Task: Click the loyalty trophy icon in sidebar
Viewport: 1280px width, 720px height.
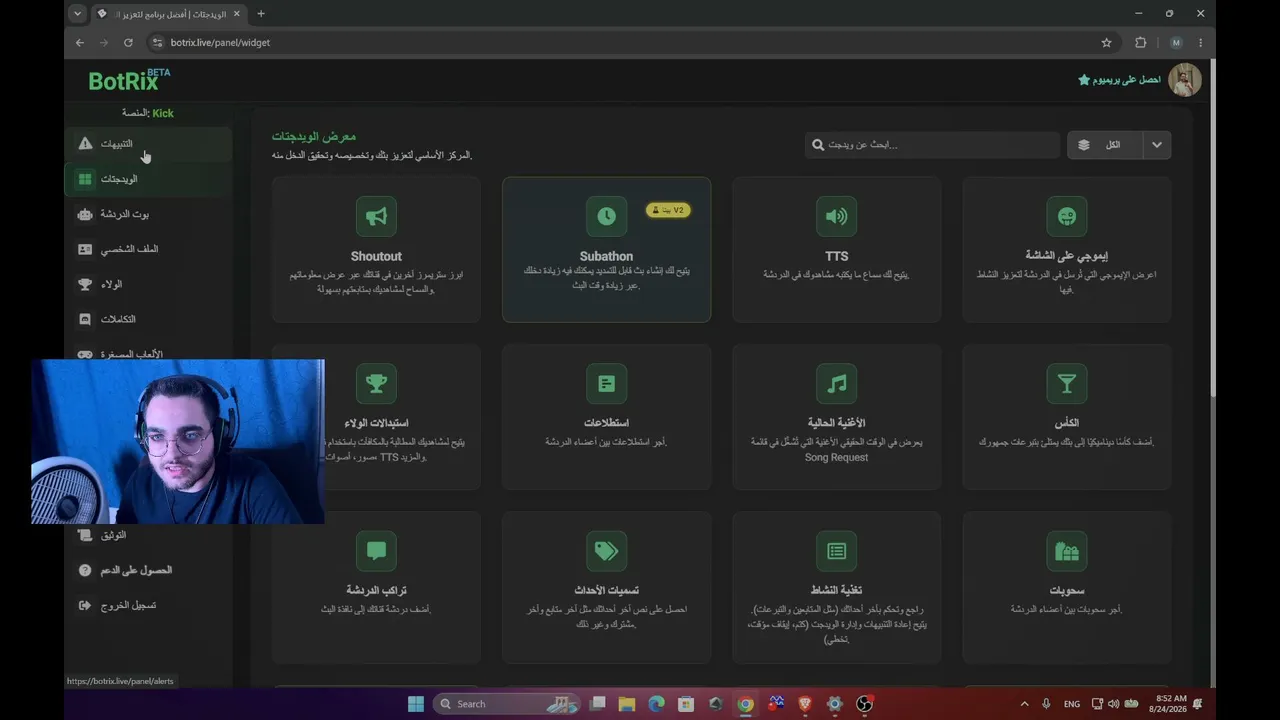Action: pos(85,284)
